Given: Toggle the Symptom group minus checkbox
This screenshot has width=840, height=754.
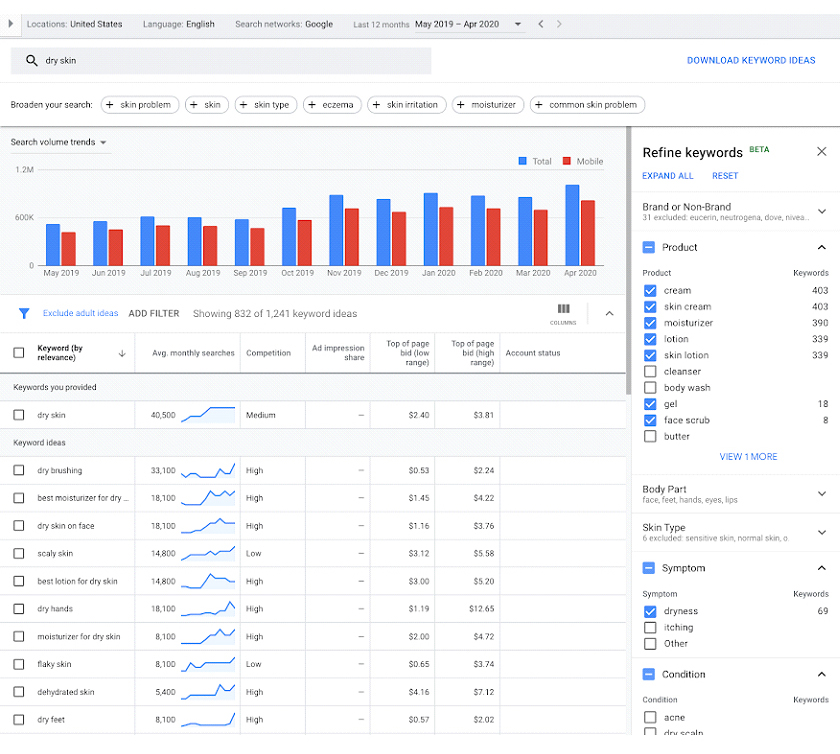Looking at the screenshot, I should 648,568.
